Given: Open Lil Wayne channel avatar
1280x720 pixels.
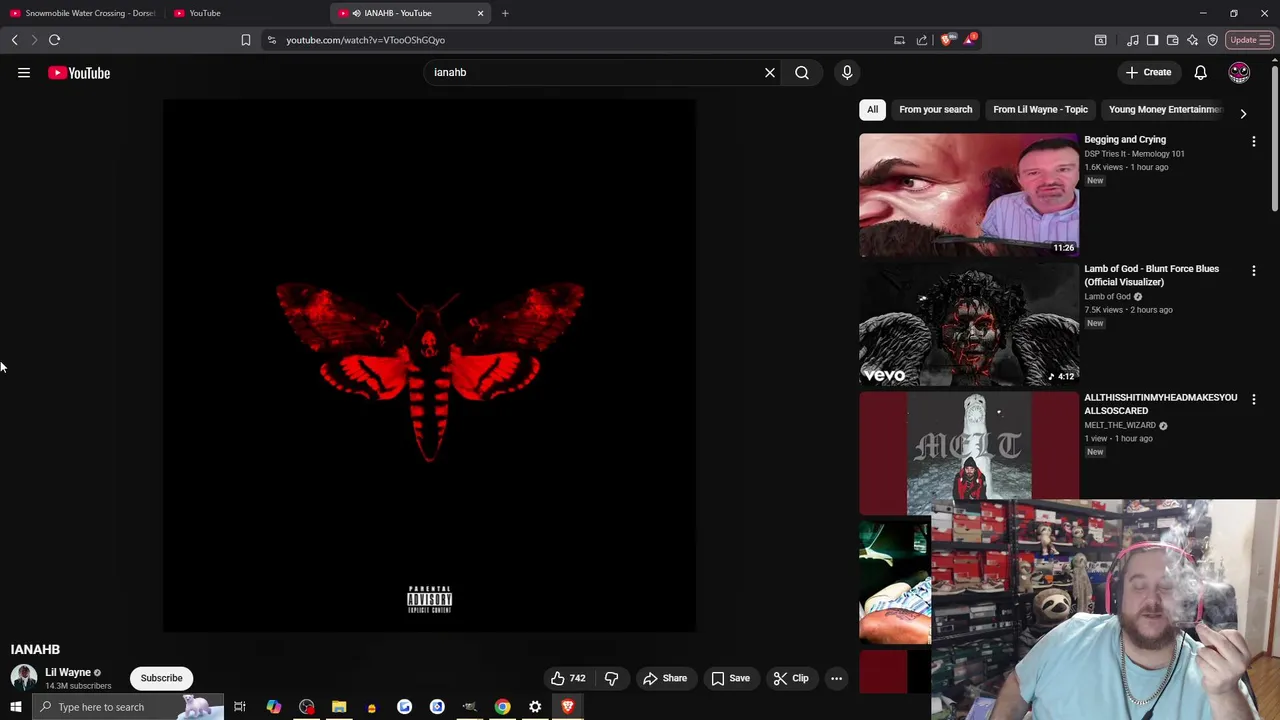Looking at the screenshot, I should 24,678.
